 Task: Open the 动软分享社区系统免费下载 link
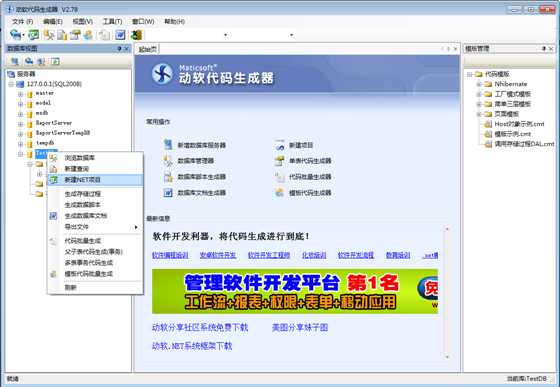pyautogui.click(x=200, y=327)
